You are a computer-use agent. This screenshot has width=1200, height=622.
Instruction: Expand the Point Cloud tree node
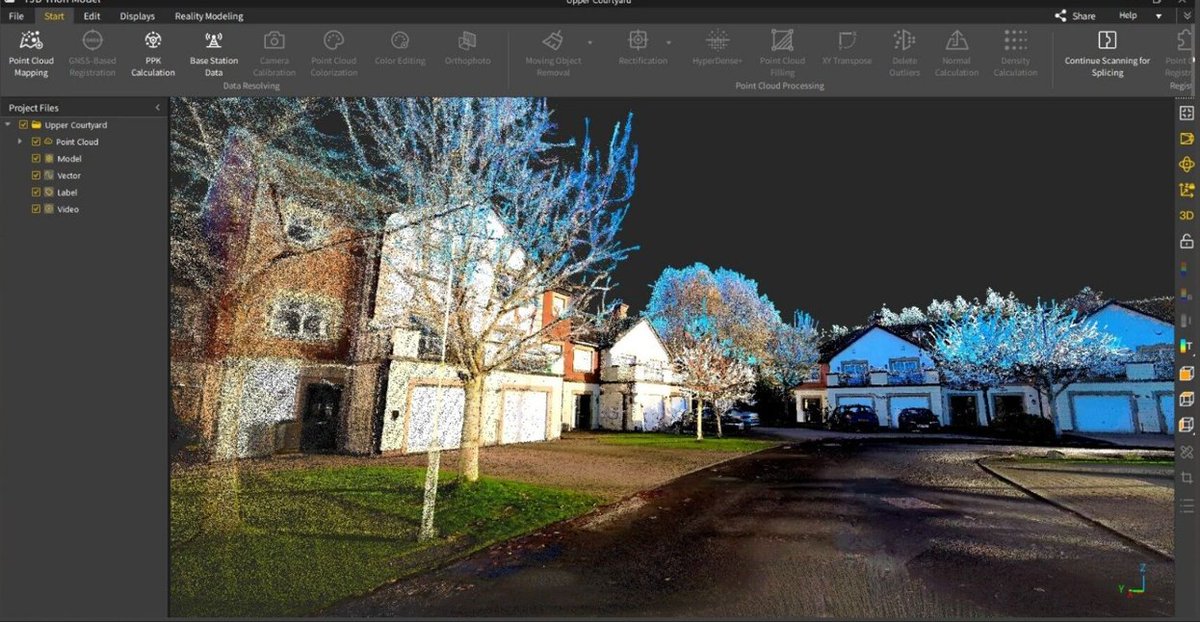pos(20,142)
